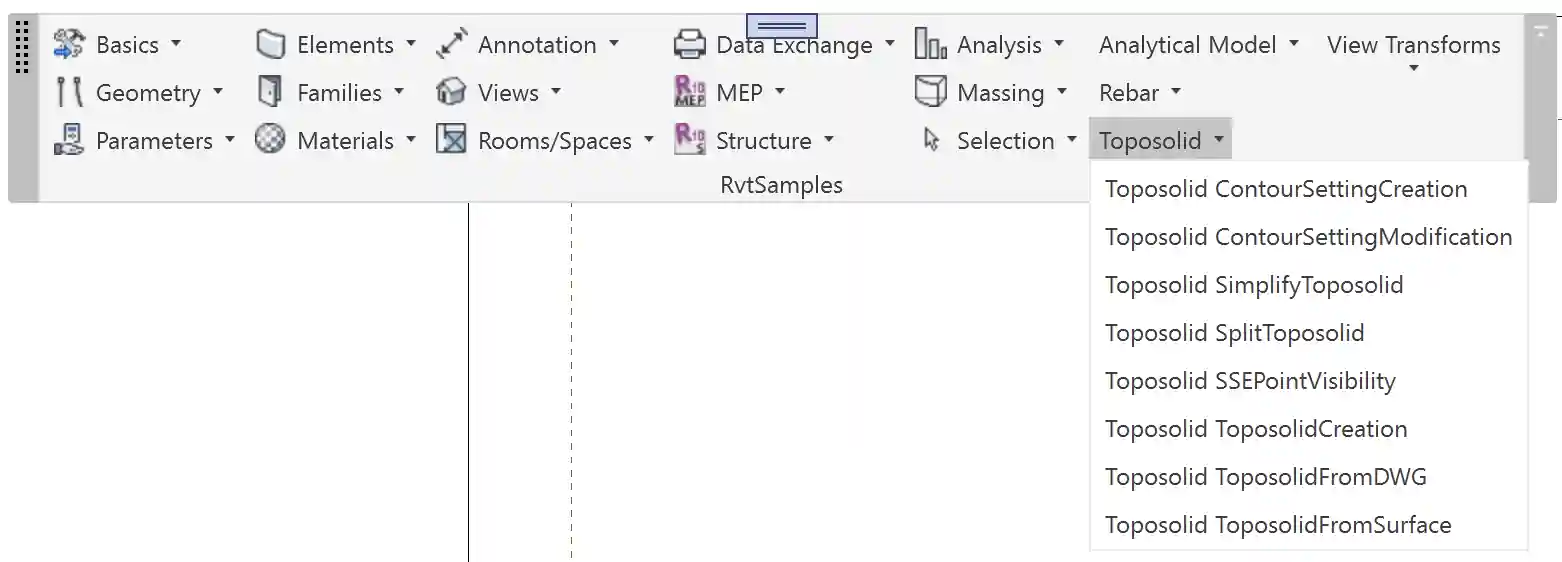Viewport: 1562px width, 562px height.
Task: Click the MEP ribbon icon
Action: coord(690,93)
